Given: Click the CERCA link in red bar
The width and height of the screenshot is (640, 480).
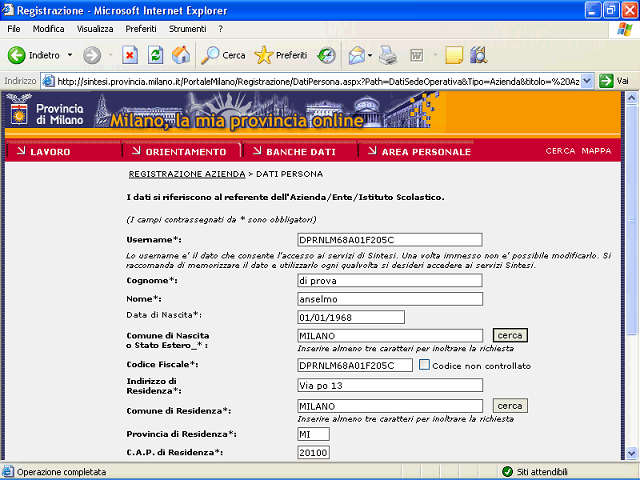Looking at the screenshot, I should point(560,151).
